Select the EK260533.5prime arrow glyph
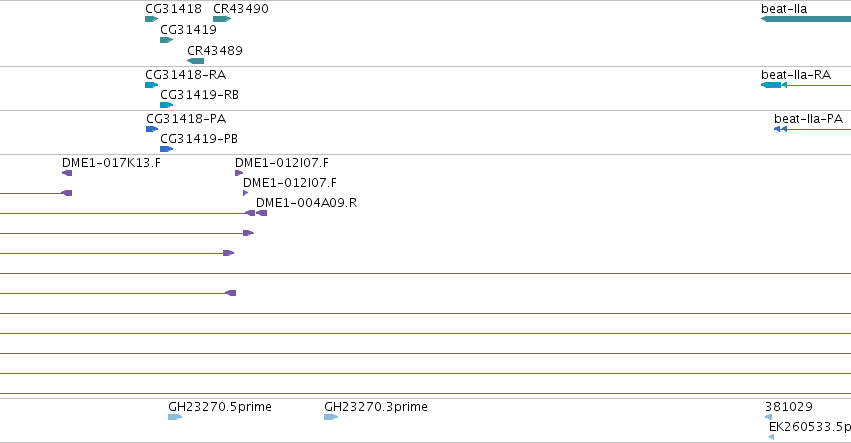The width and height of the screenshot is (851, 443). point(772,437)
